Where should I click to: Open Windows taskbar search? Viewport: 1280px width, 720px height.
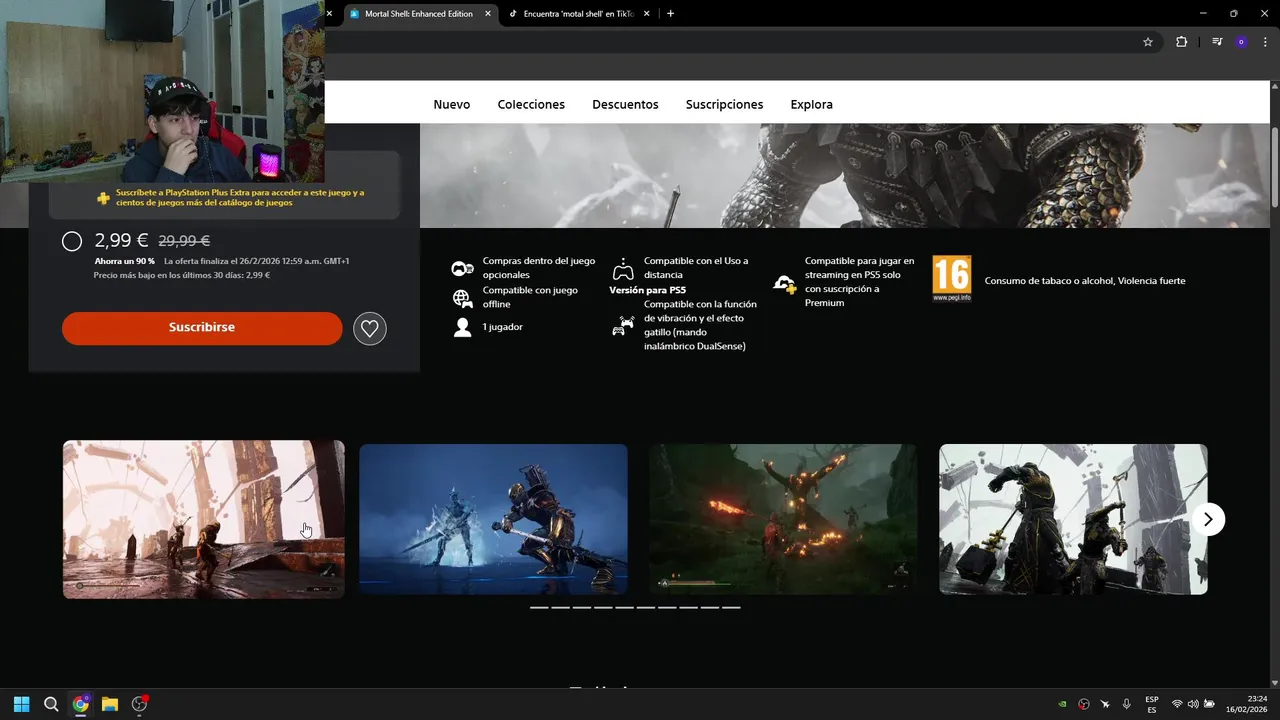[51, 704]
